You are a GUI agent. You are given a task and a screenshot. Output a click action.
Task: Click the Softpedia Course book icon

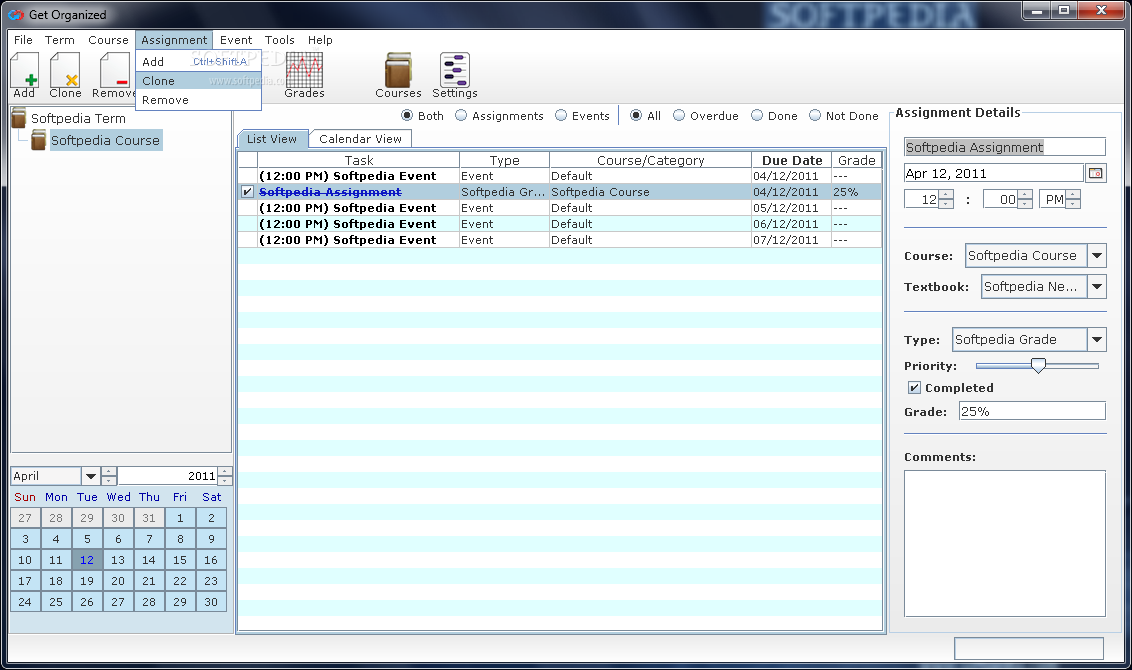tap(38, 140)
